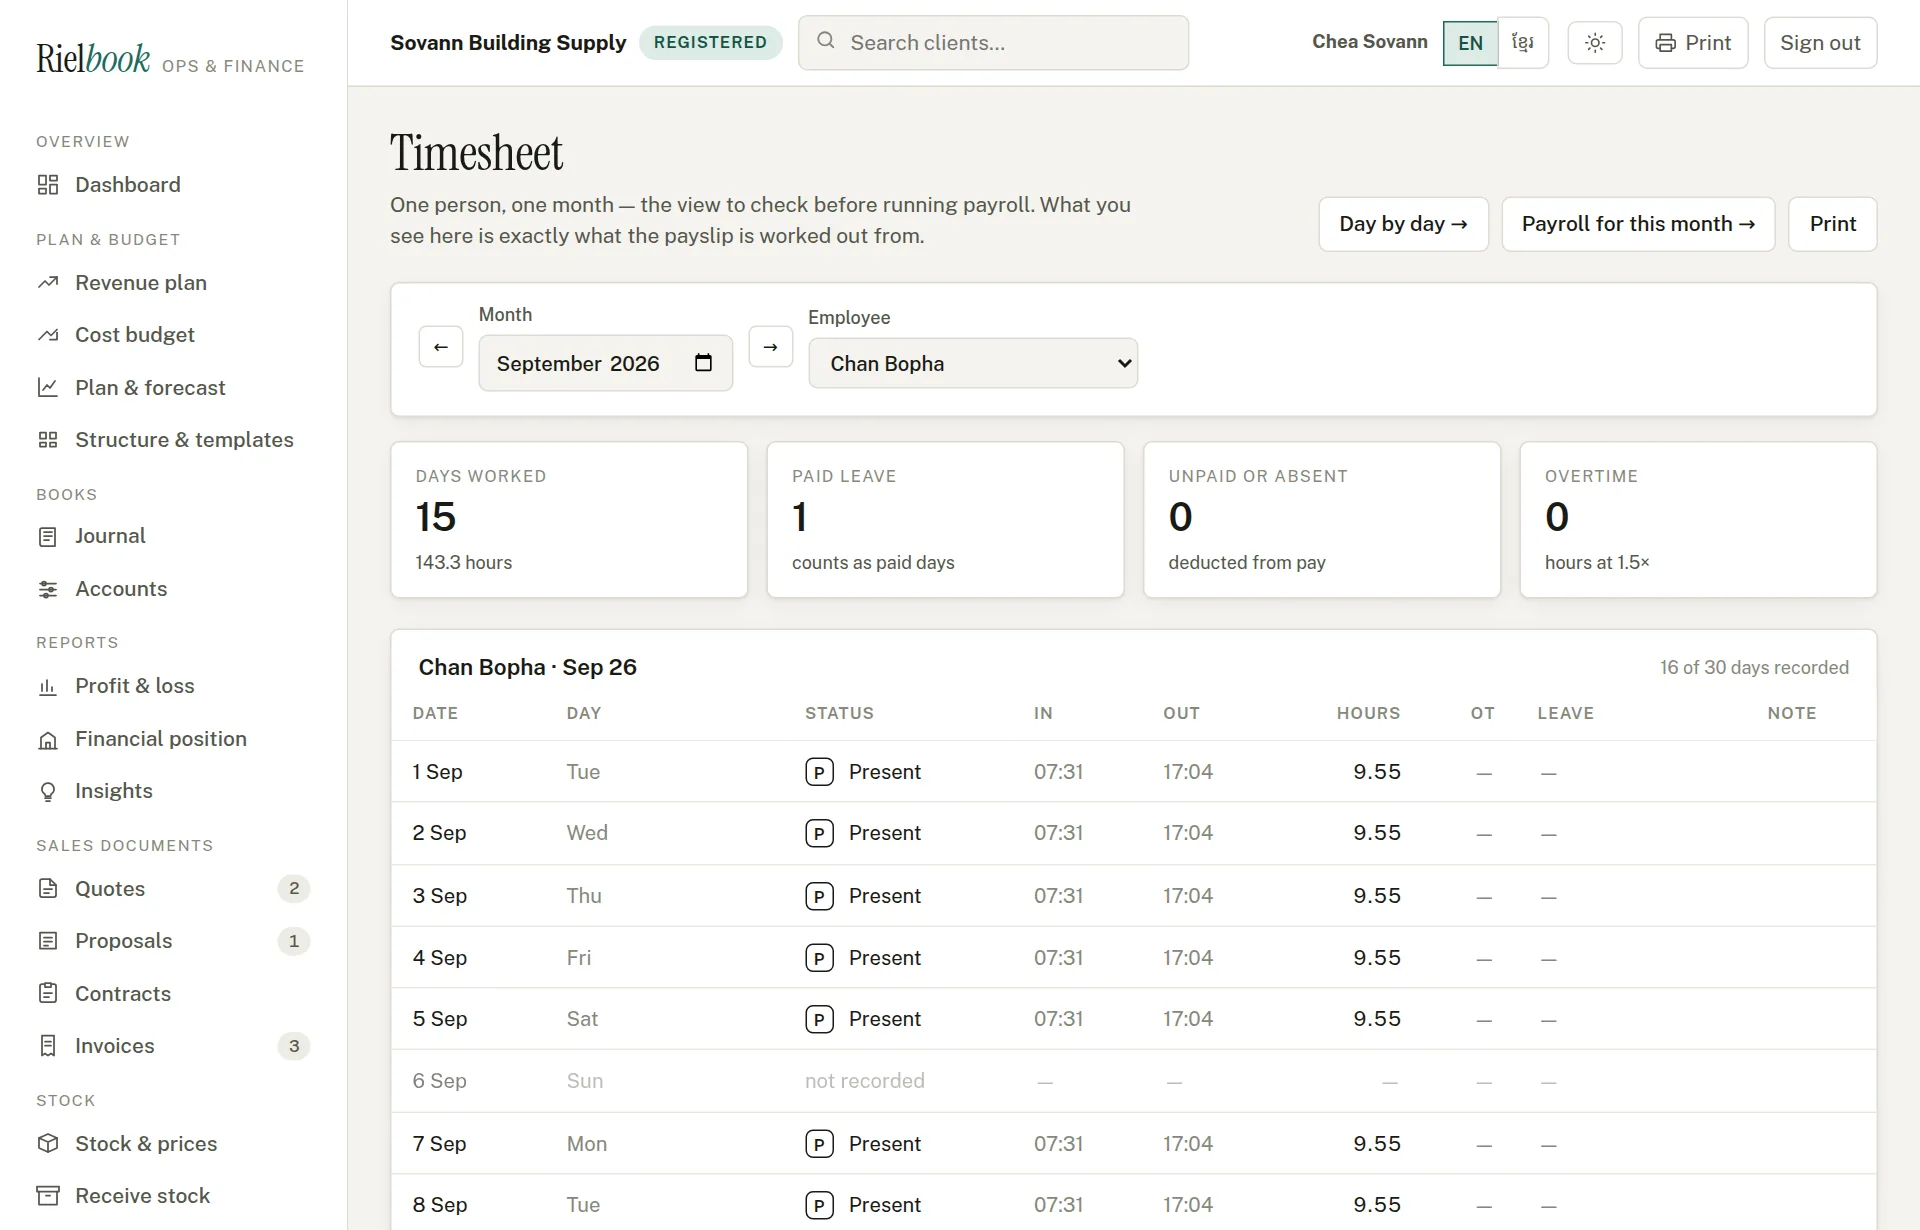Click the STATUS column header
Image resolution: width=1920 pixels, height=1230 pixels.
coord(840,714)
